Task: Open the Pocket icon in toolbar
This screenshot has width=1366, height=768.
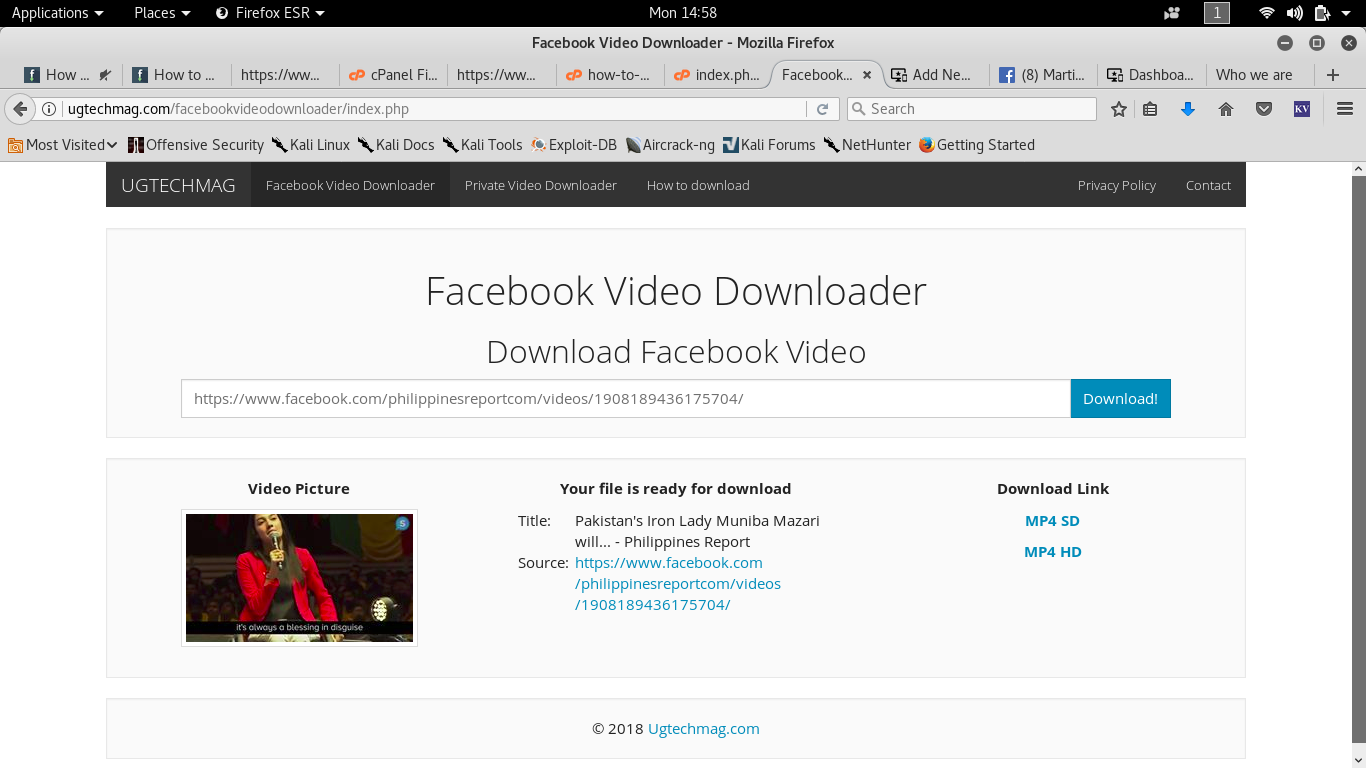Action: point(1264,109)
